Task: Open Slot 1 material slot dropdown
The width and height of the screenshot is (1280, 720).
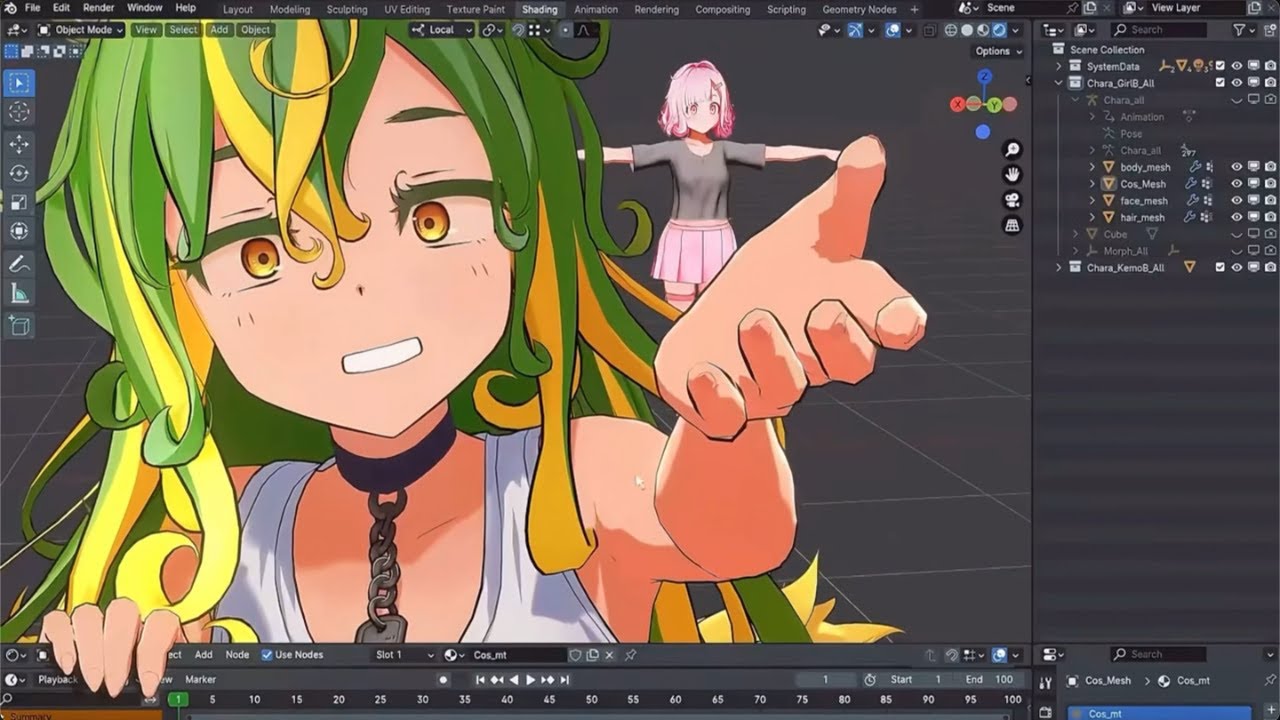Action: click(x=404, y=655)
